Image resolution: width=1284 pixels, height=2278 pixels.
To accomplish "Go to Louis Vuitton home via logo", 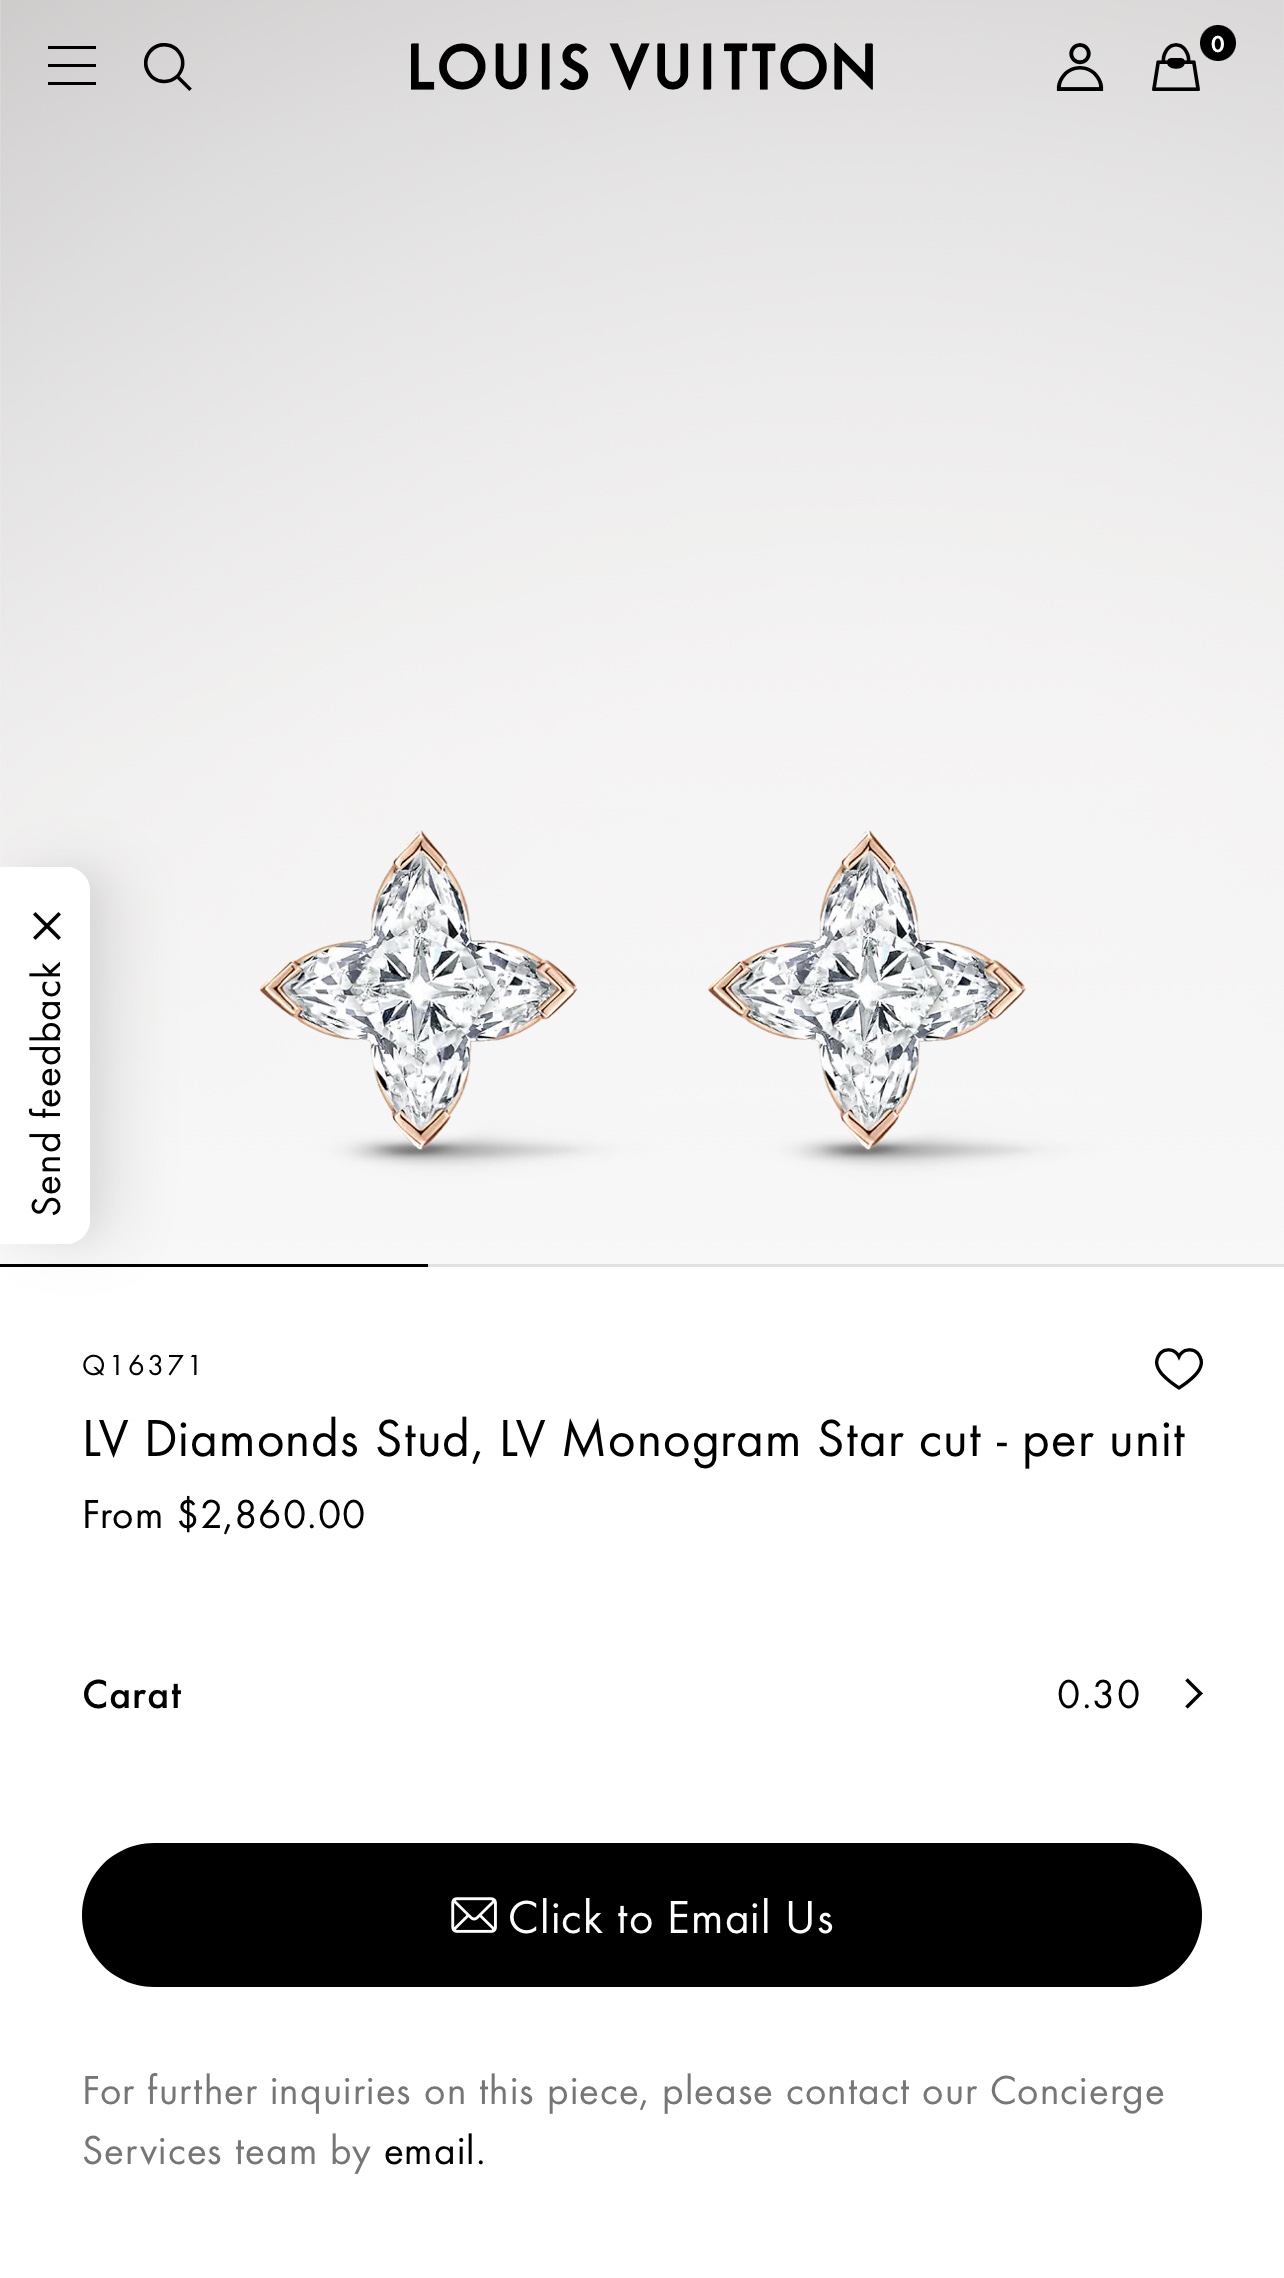I will pyautogui.click(x=641, y=67).
